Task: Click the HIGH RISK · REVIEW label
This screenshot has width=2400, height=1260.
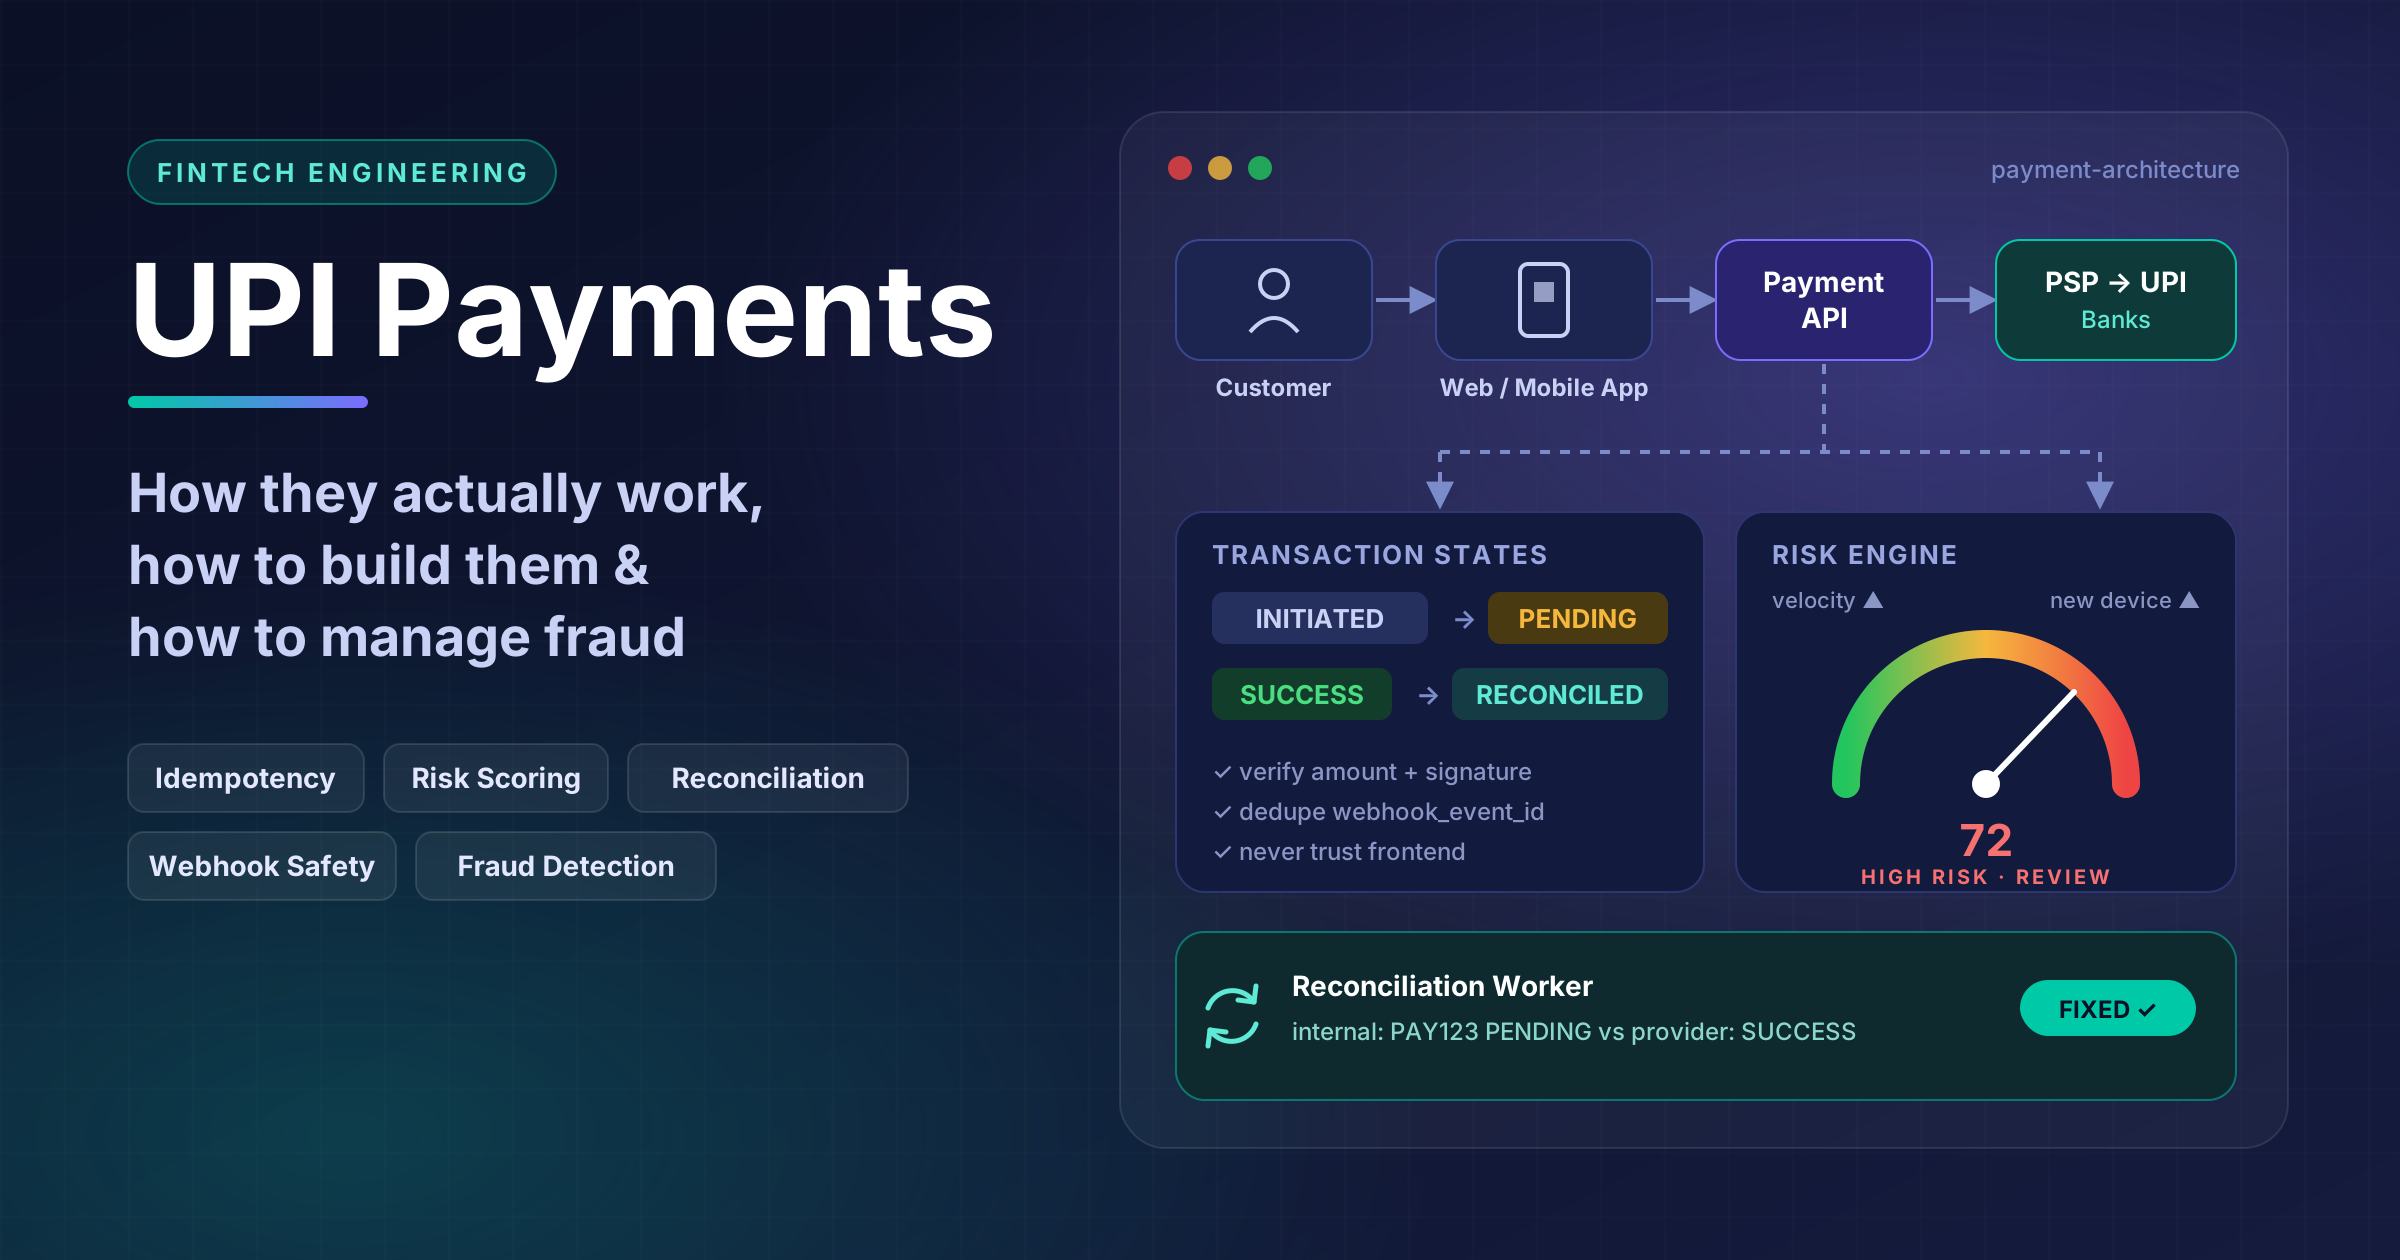Action: 1985,877
